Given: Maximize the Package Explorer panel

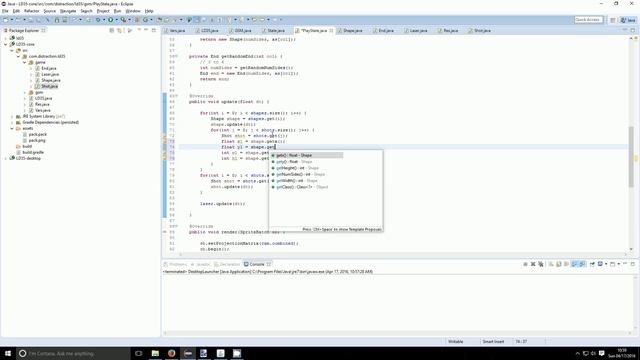Looking at the screenshot, I should tap(154, 30).
